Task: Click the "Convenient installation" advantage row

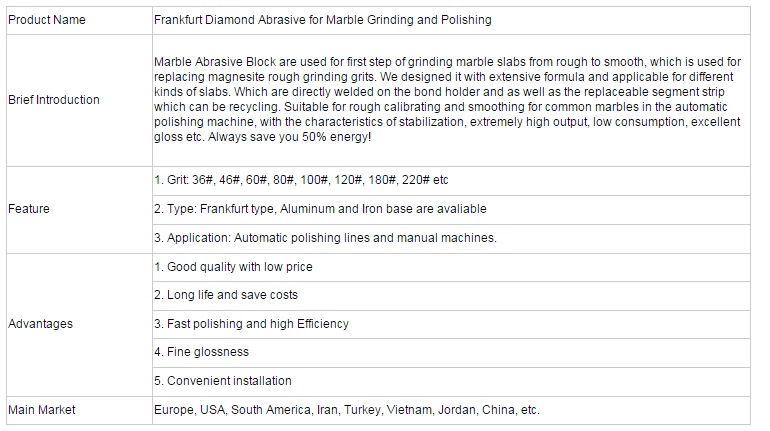Action: tap(223, 381)
